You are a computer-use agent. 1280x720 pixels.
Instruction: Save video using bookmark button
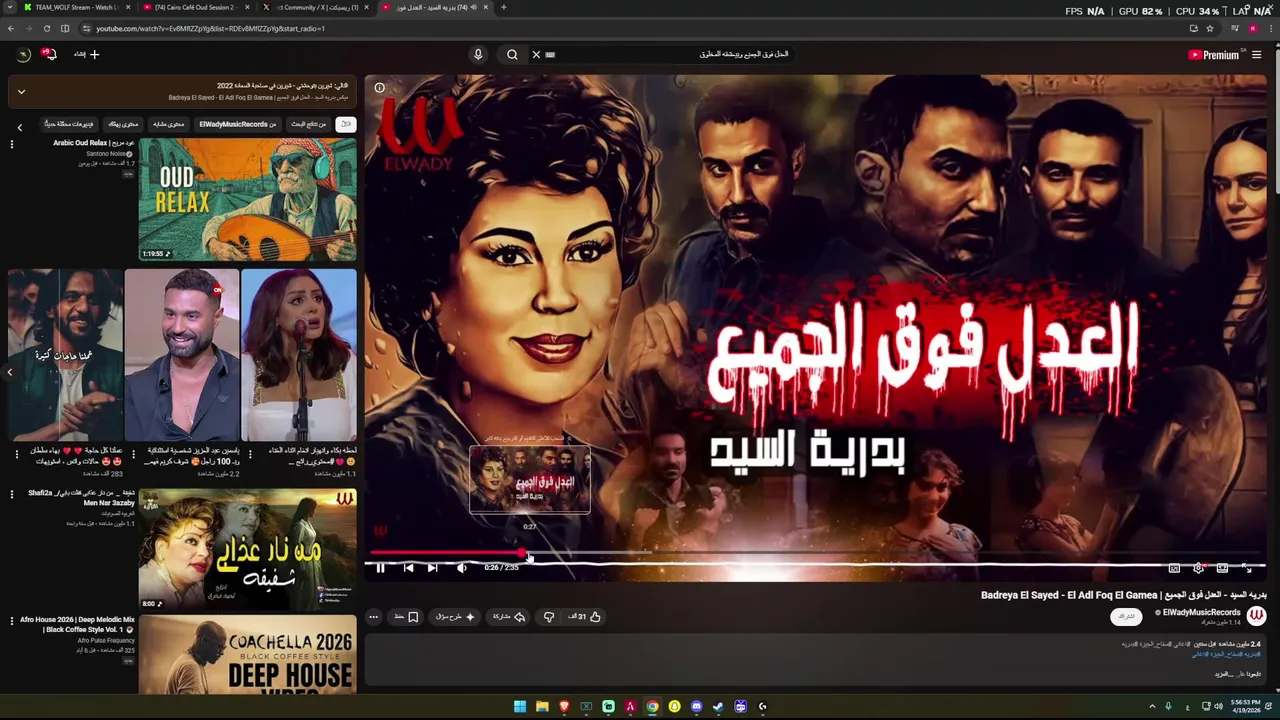406,617
